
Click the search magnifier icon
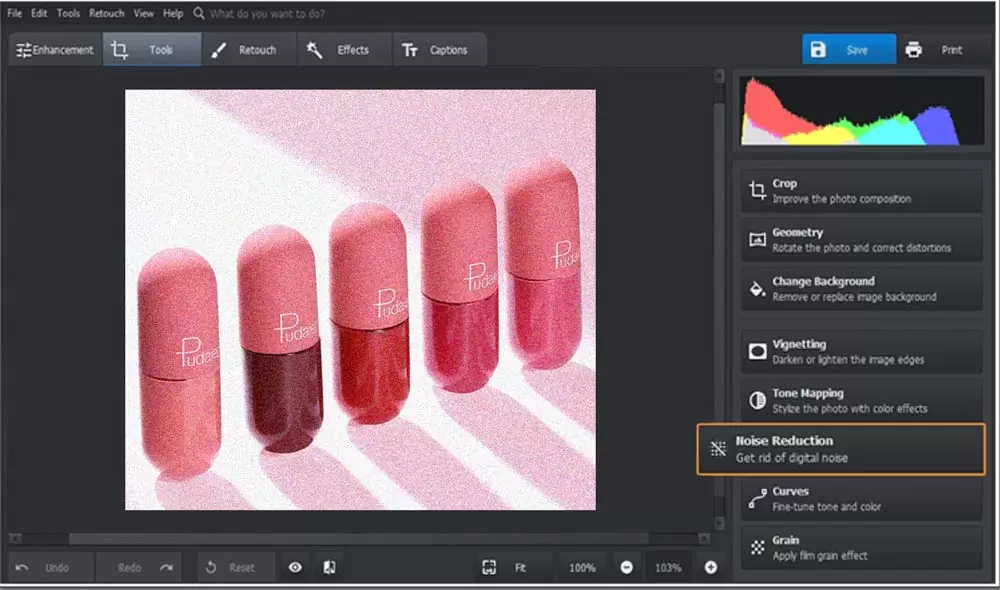point(199,13)
